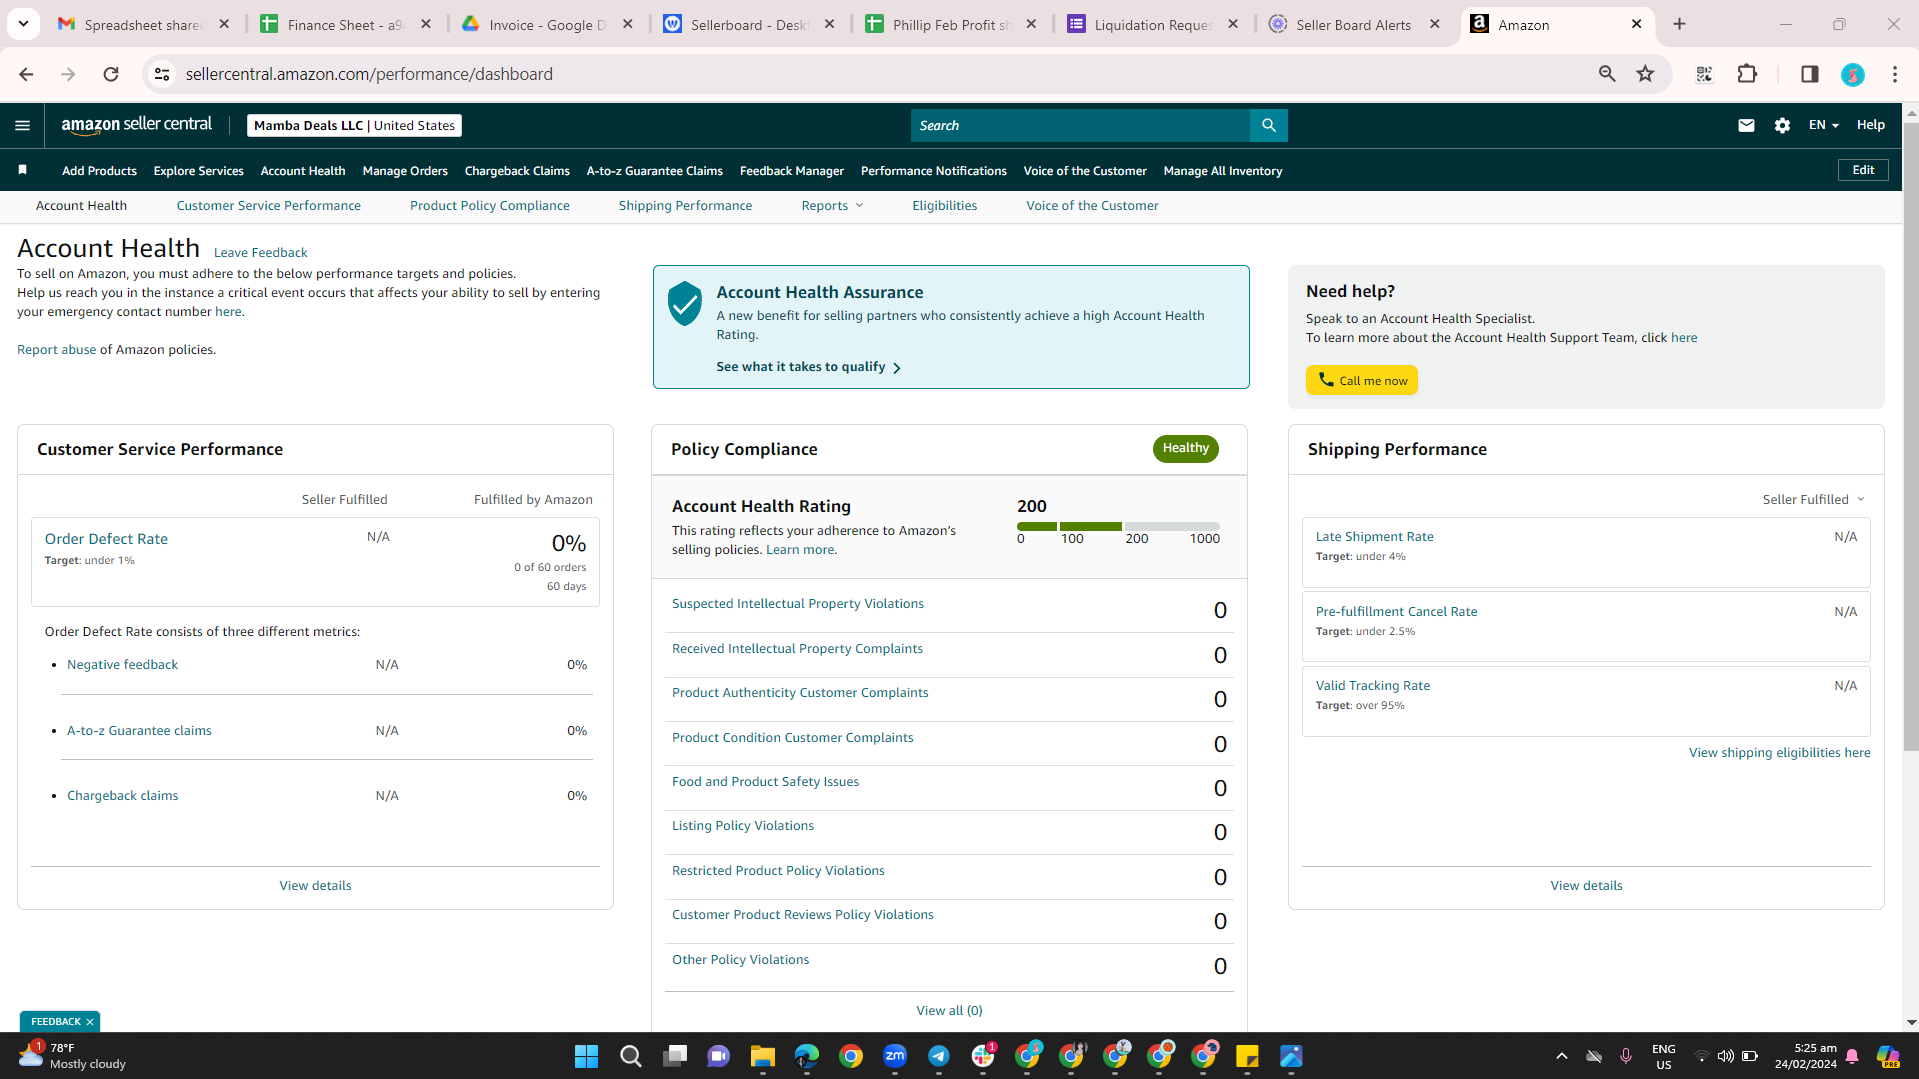Viewport: 1919px width, 1079px height.
Task: Open Sticky Notes from the taskbar
Action: [x=1247, y=1056]
